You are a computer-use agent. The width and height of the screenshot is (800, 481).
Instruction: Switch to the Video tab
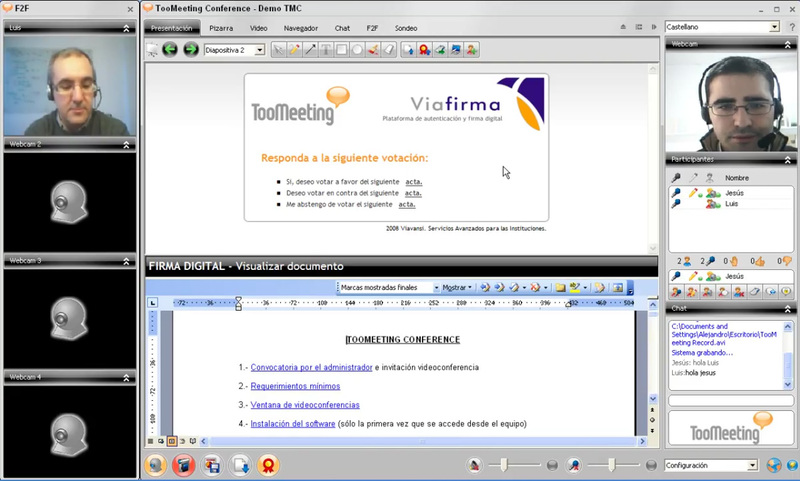258,28
